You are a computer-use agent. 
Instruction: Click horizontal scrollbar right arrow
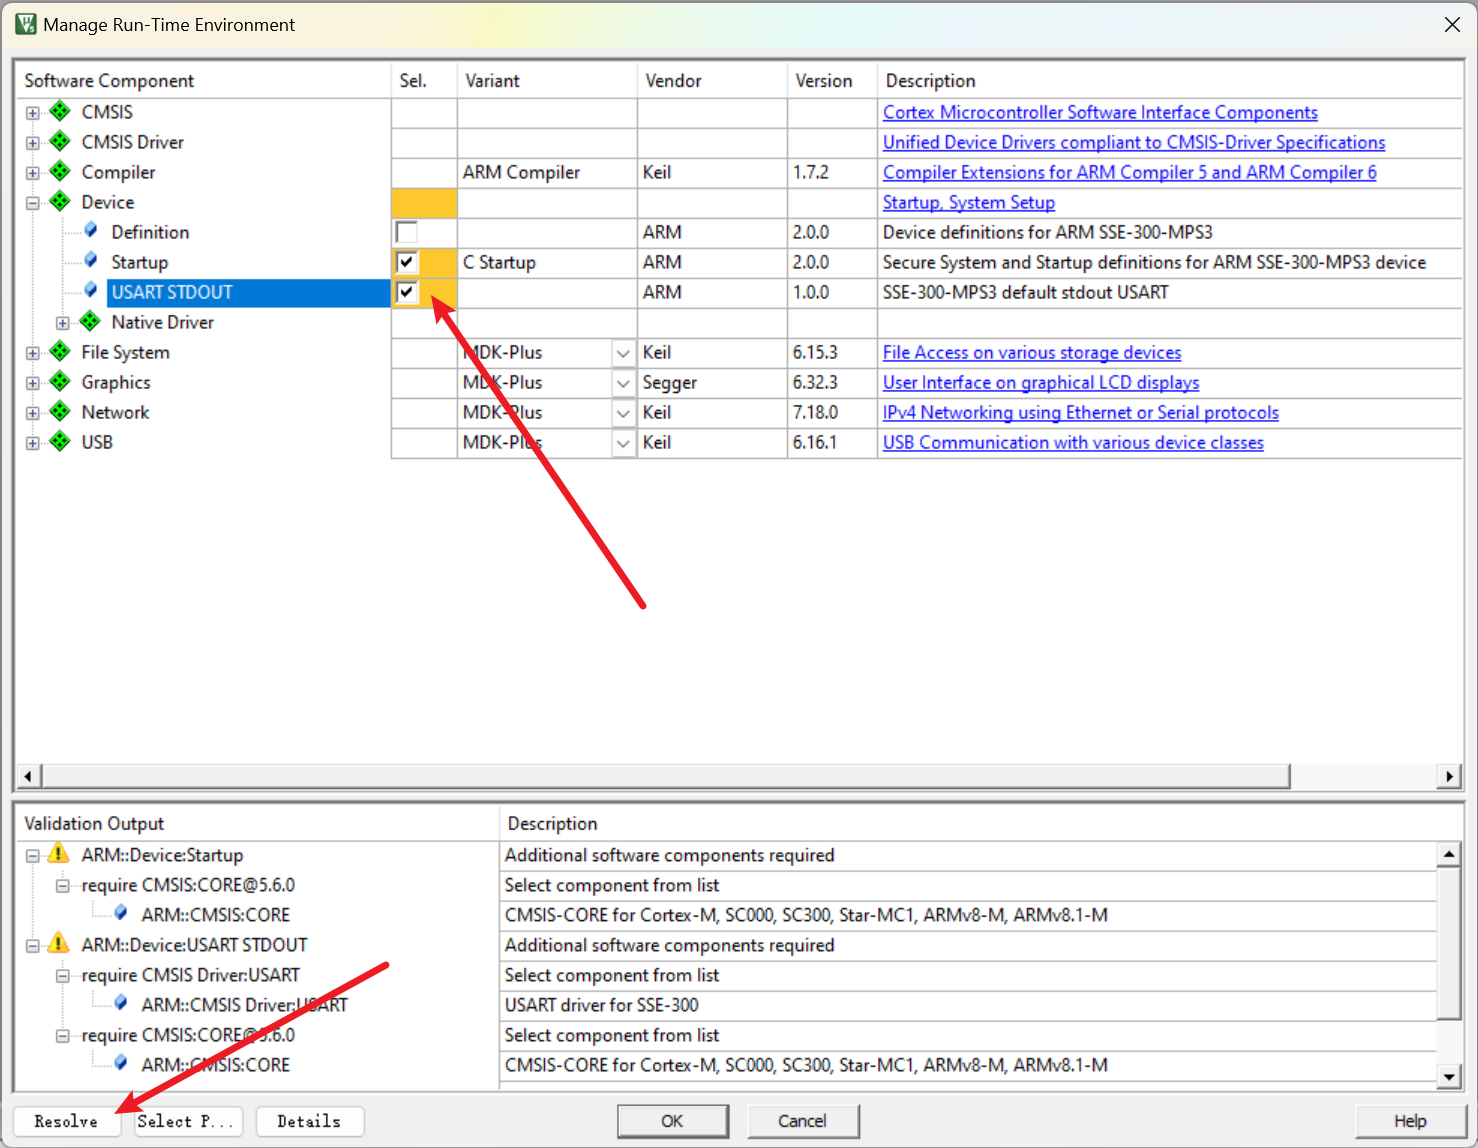point(1450,776)
